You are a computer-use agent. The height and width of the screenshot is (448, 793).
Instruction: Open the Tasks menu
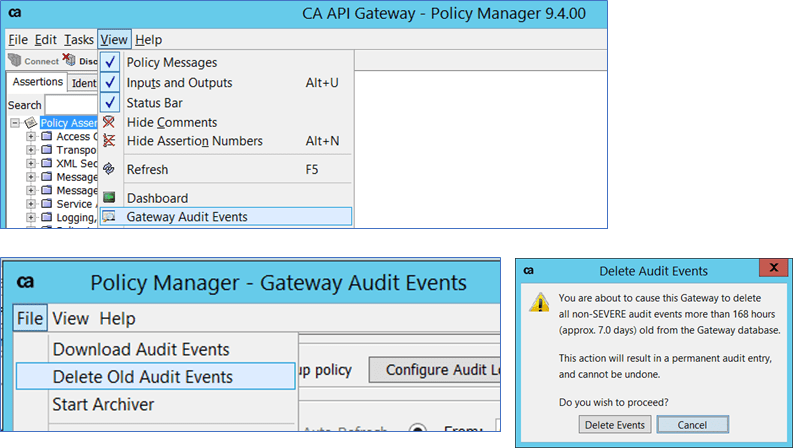pos(79,40)
